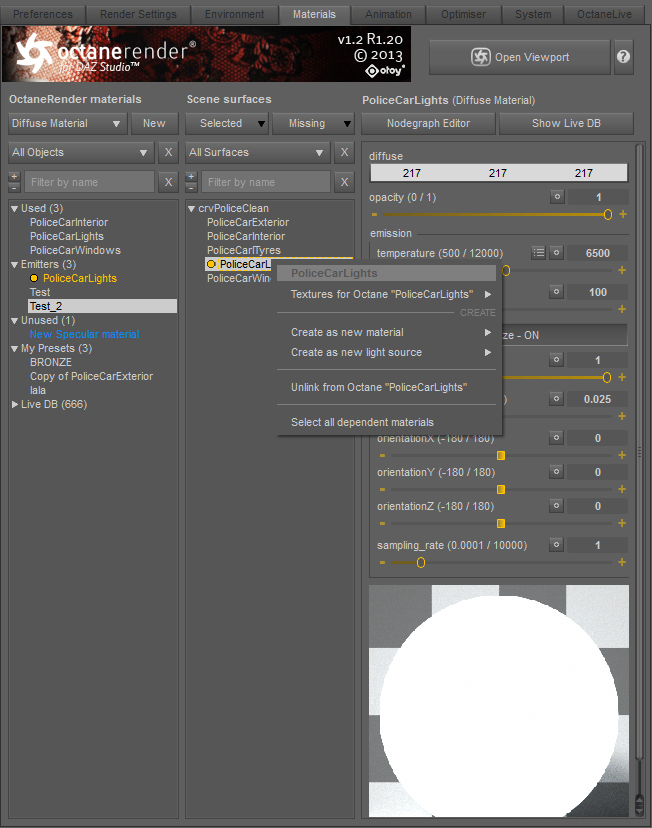Image resolution: width=652 pixels, height=828 pixels.
Task: Choose Create as new material menu entry
Action: [386, 332]
